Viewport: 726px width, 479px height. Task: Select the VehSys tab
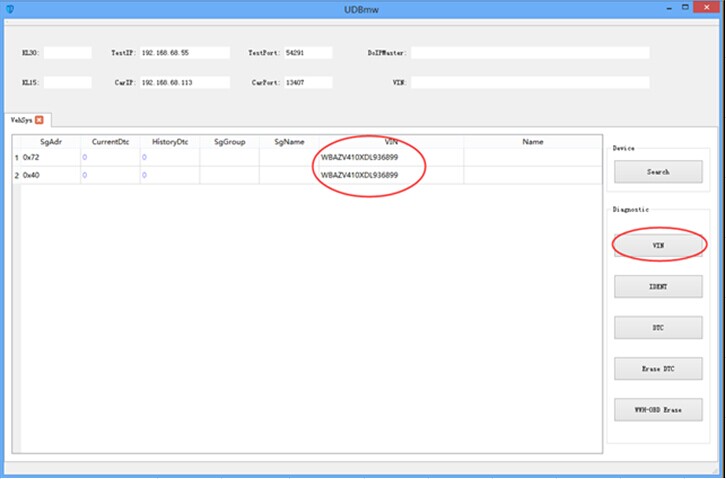pos(22,120)
